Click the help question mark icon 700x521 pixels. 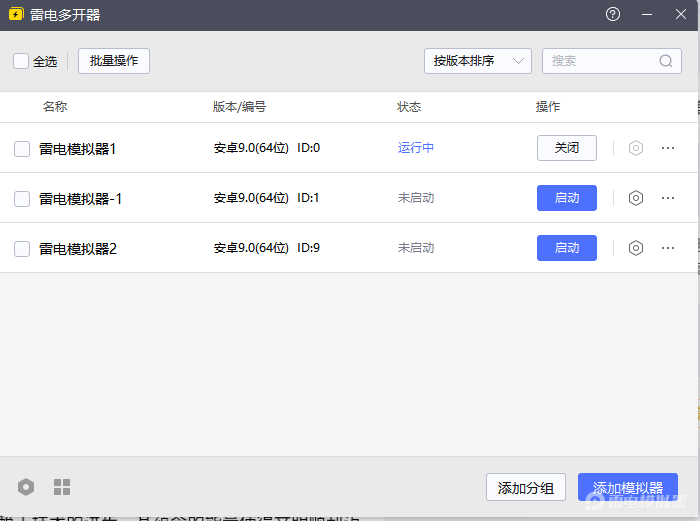[x=613, y=15]
